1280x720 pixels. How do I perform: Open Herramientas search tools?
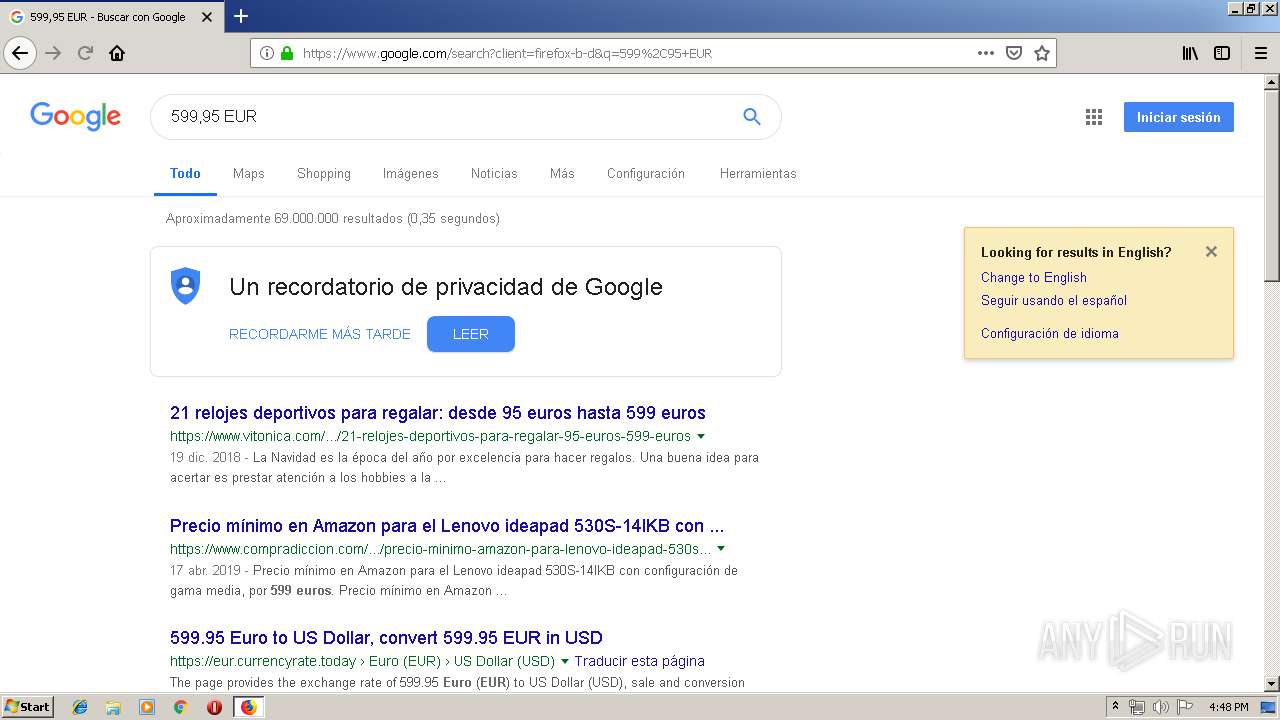758,173
